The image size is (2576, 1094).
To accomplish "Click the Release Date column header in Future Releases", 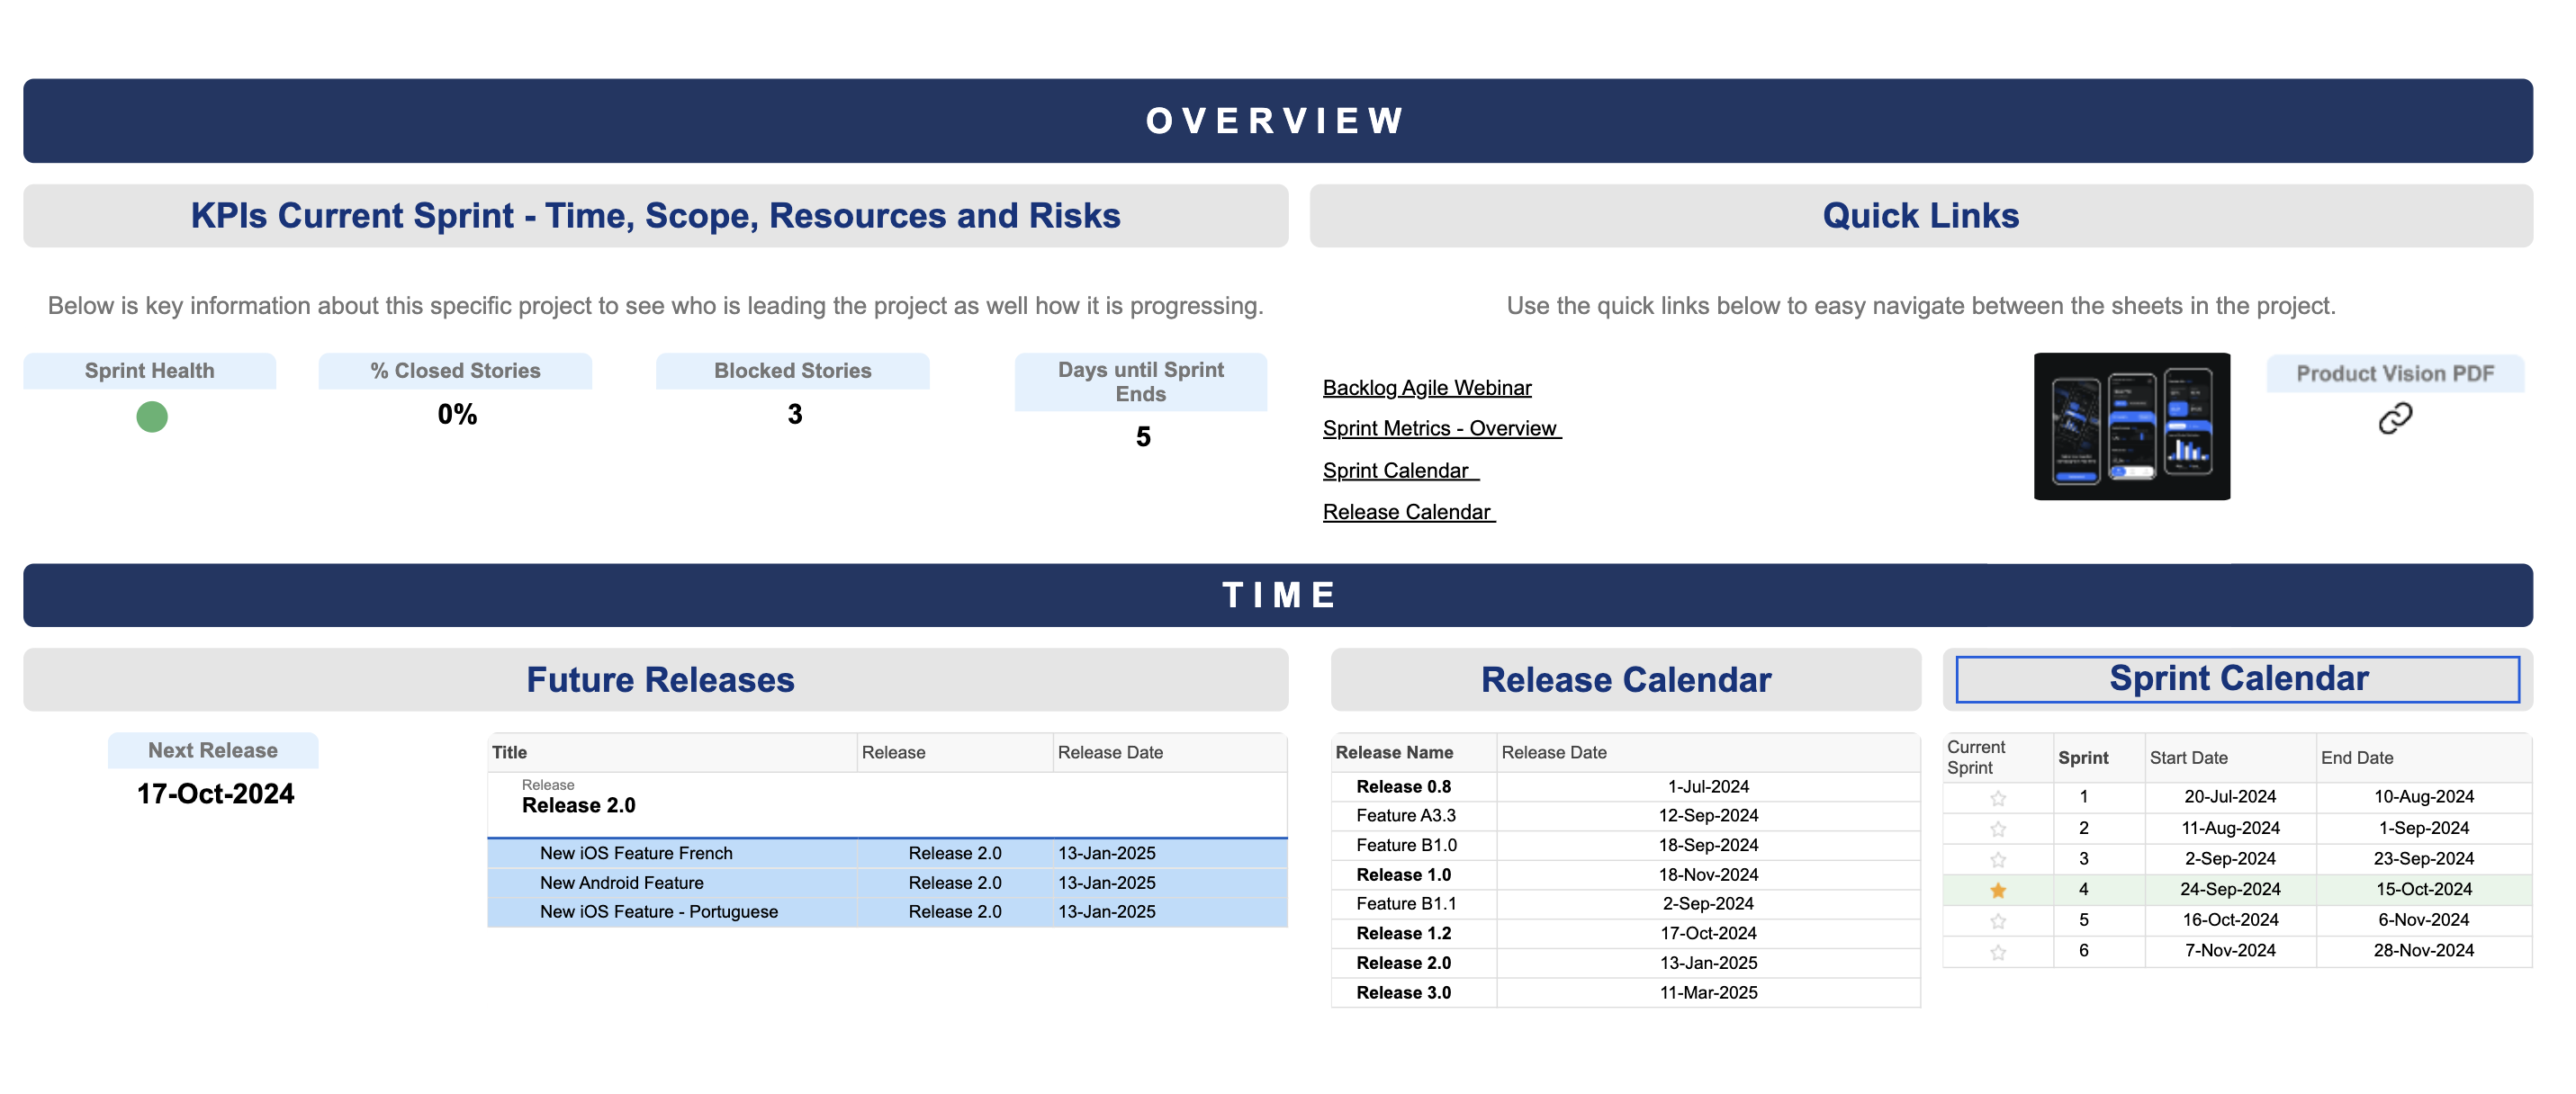I will [1110, 752].
